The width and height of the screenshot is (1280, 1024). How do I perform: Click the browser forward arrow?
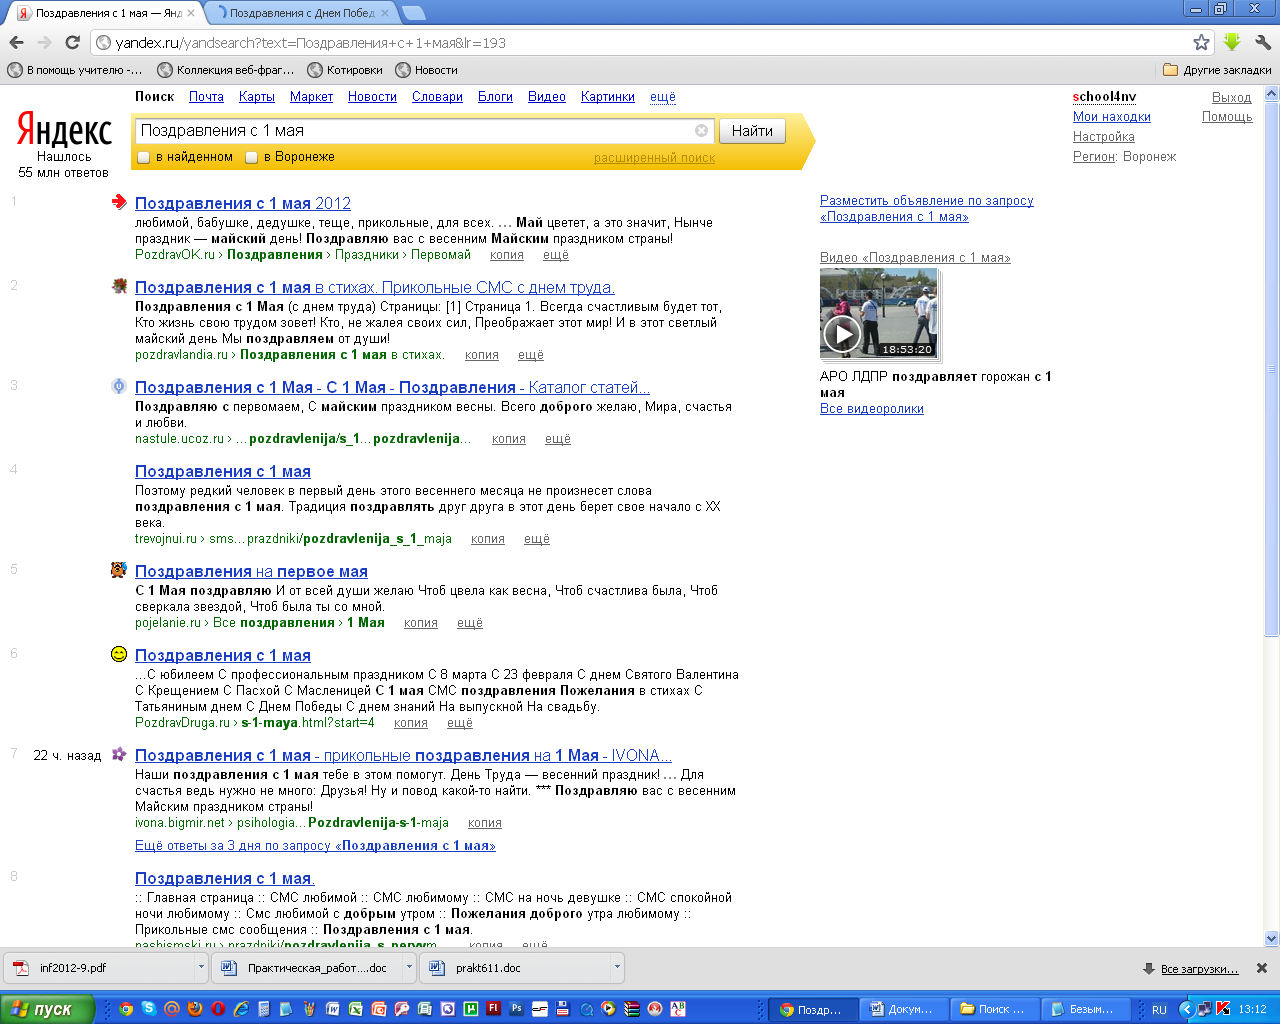tap(44, 42)
